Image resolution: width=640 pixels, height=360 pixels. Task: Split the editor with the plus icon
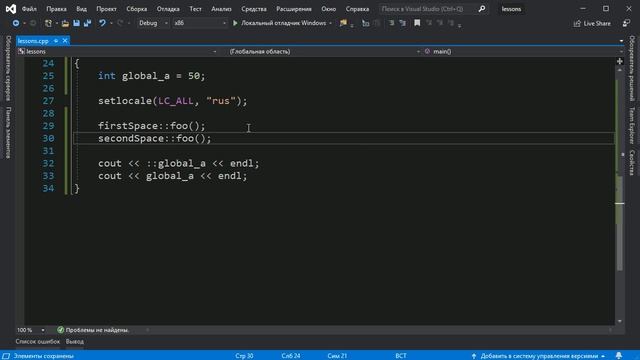pos(620,61)
